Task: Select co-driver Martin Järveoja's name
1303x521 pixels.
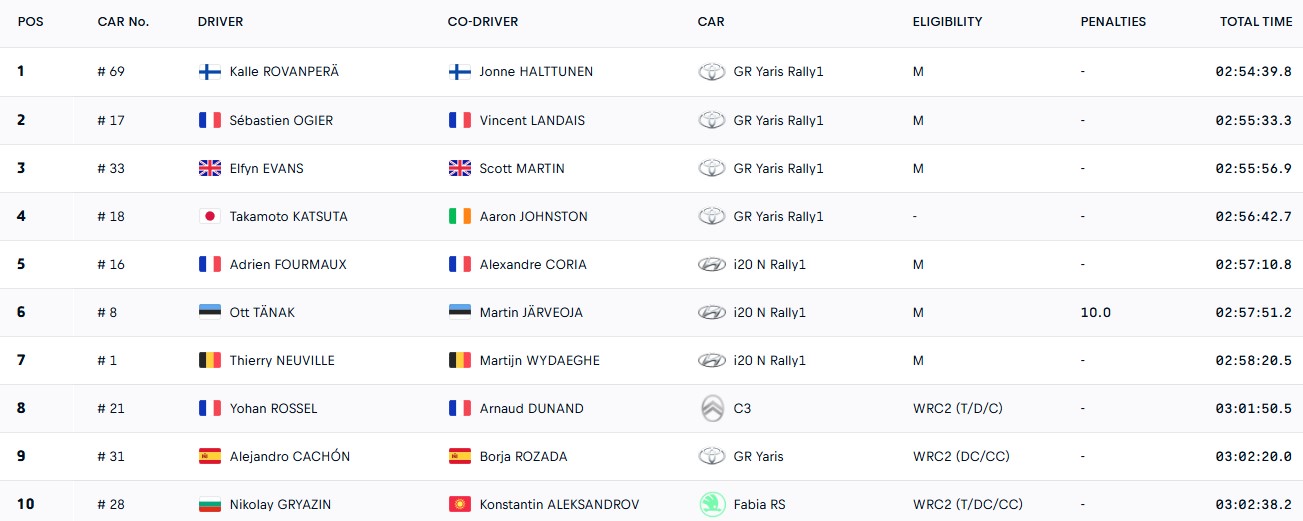Action: click(531, 312)
